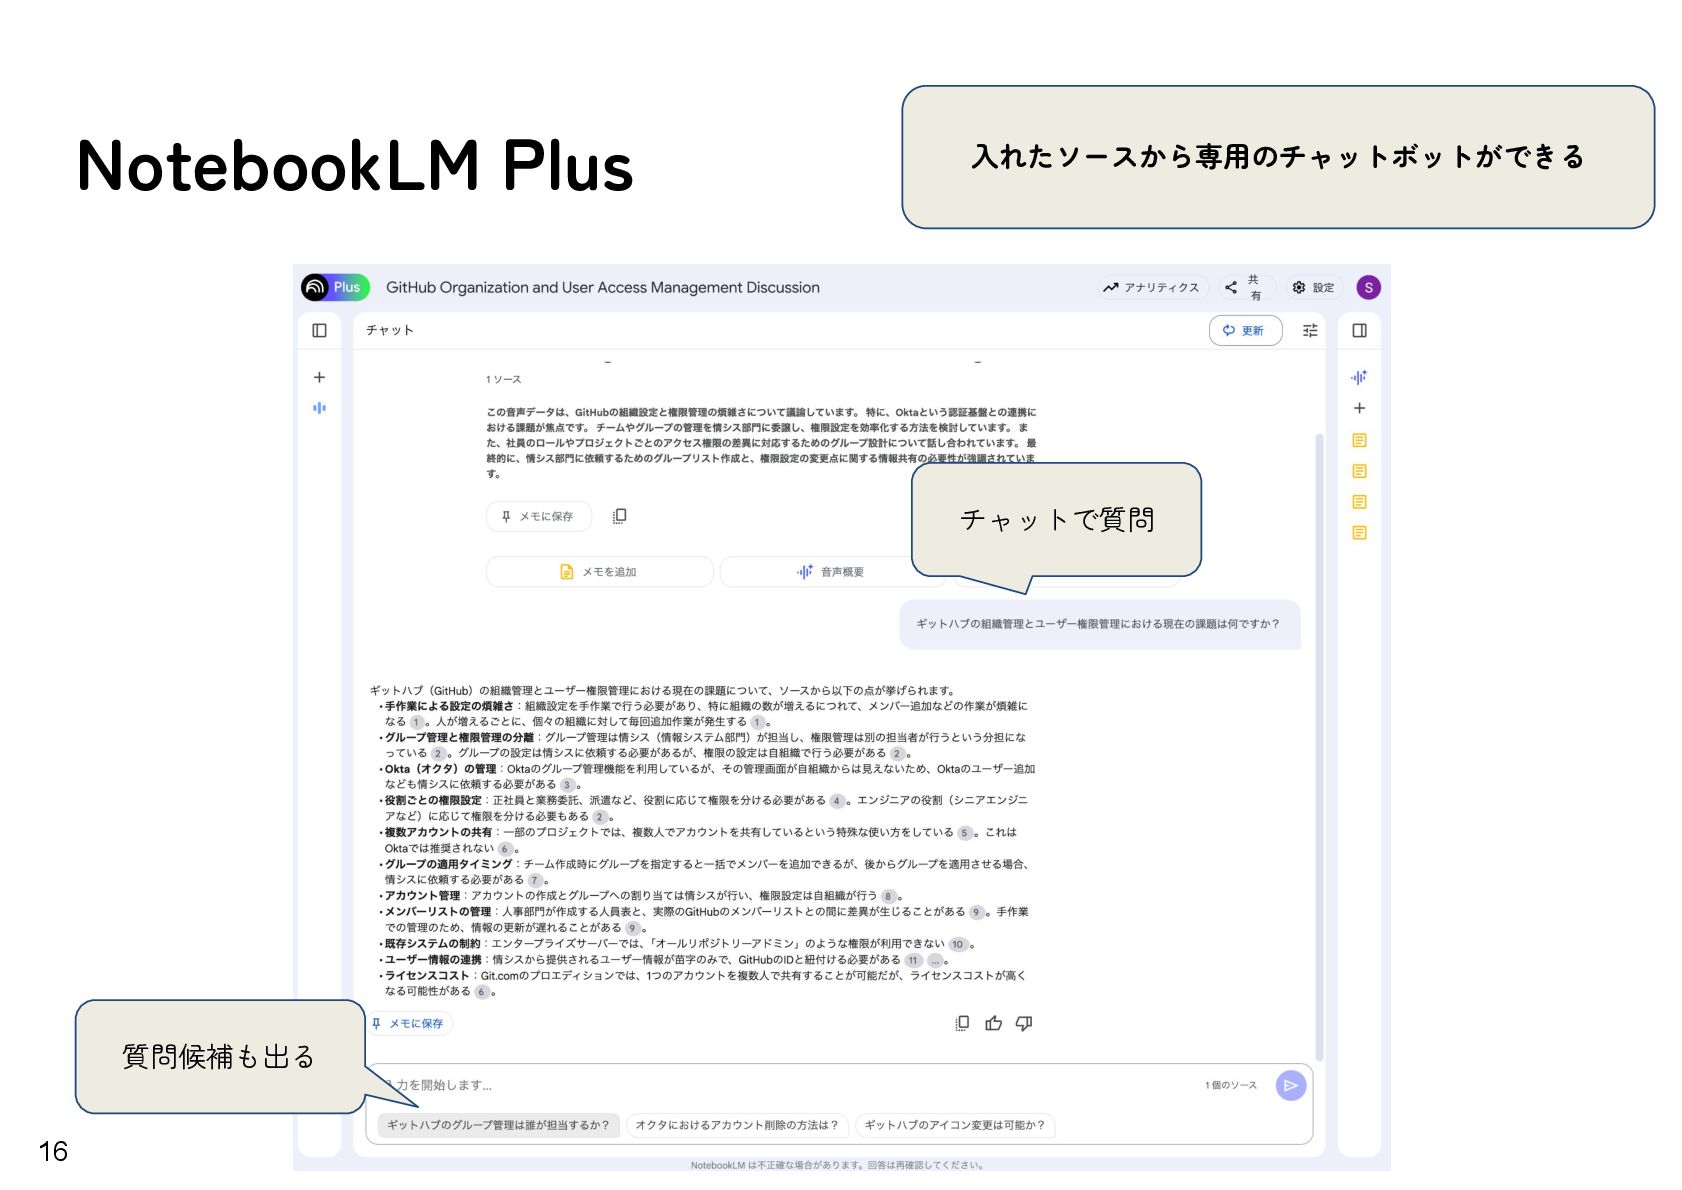Toggle the right studio panel icon
1682x1190 pixels.
[x=1359, y=330]
